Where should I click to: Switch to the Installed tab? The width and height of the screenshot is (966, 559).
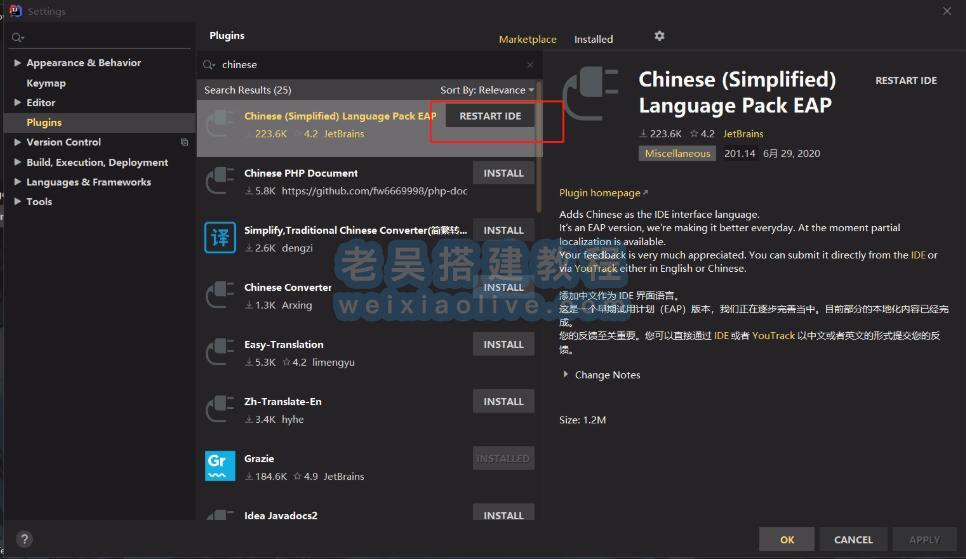(593, 39)
